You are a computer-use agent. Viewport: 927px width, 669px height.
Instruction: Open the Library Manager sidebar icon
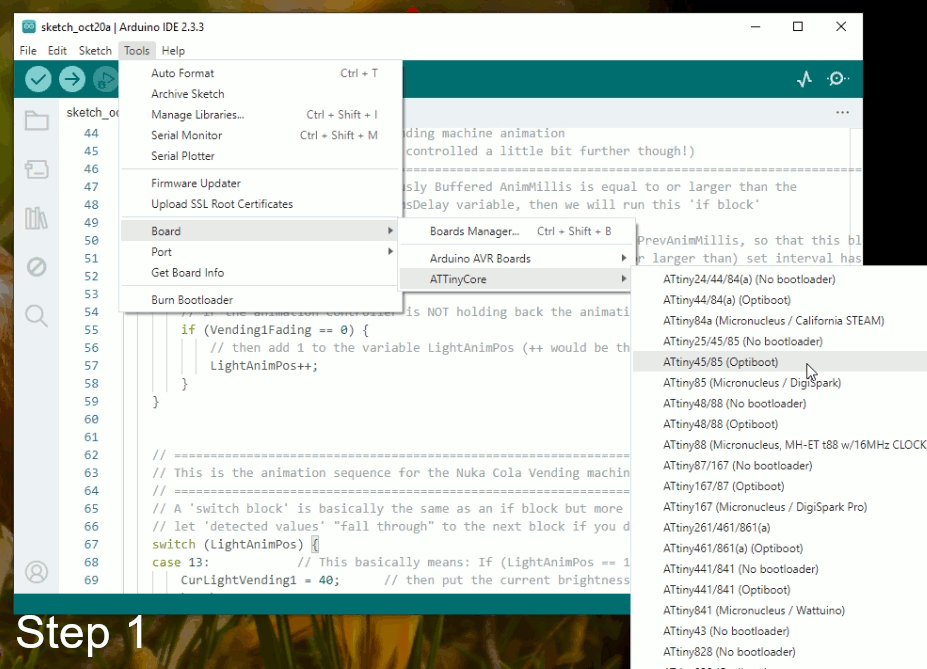37,218
